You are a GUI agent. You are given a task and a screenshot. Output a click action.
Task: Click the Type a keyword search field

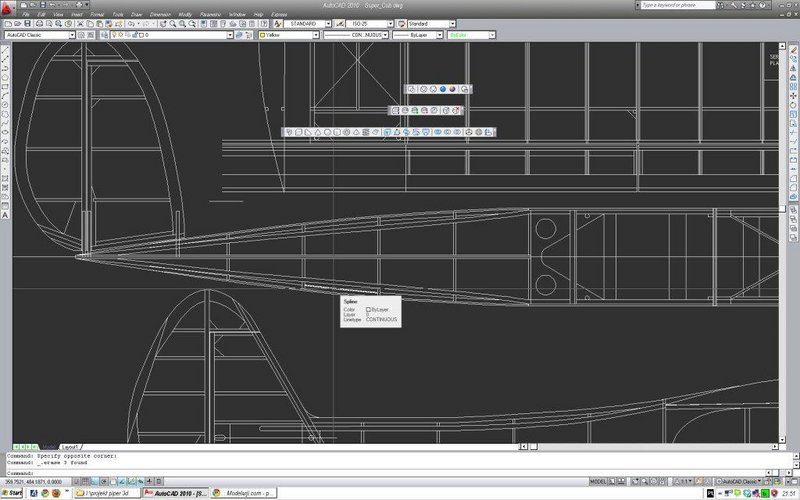click(x=678, y=5)
